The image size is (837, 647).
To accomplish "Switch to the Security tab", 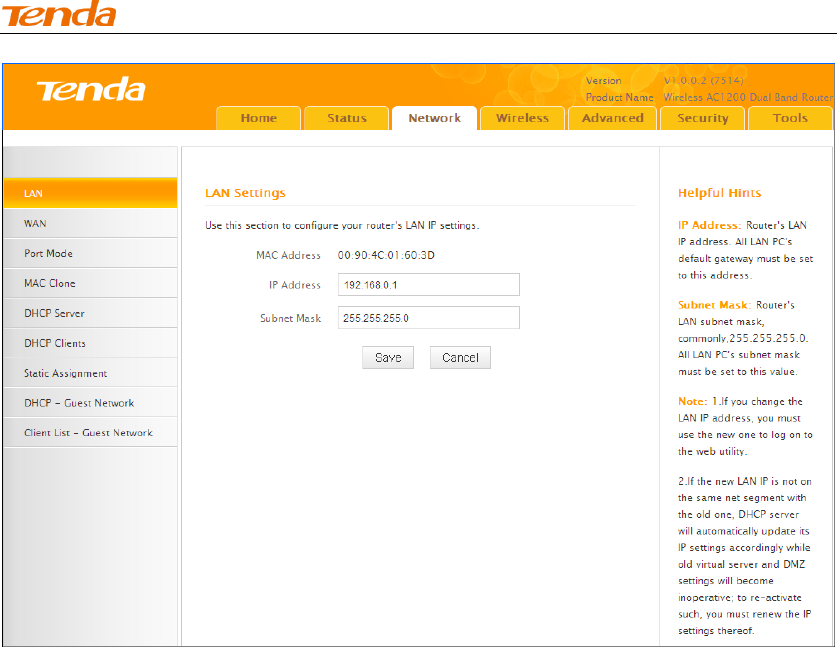I will click(x=702, y=118).
